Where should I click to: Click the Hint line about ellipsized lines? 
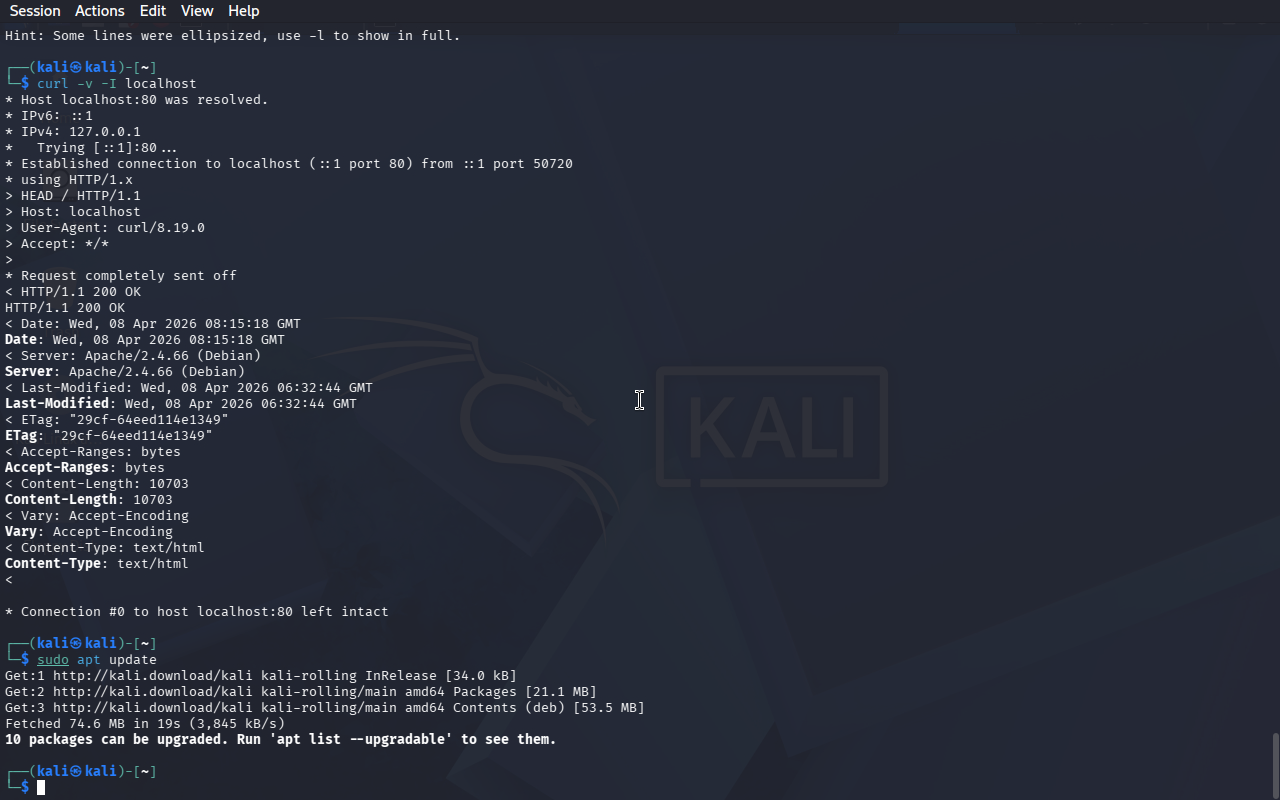click(233, 35)
